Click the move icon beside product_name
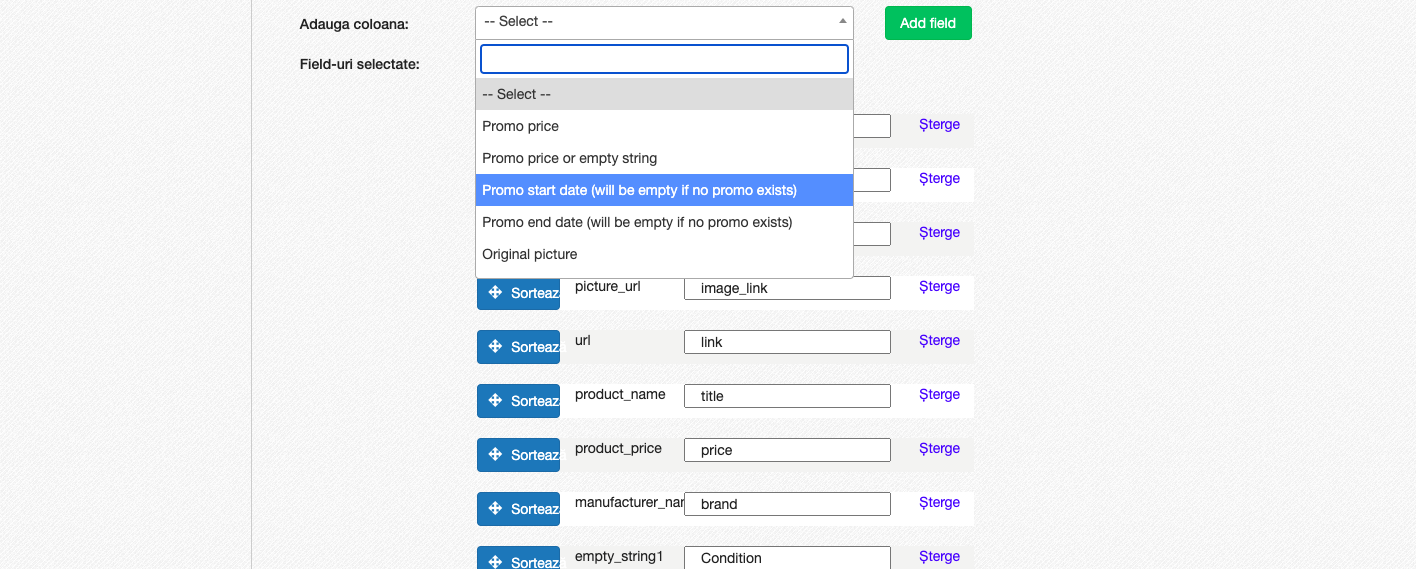The width and height of the screenshot is (1416, 569). (495, 401)
